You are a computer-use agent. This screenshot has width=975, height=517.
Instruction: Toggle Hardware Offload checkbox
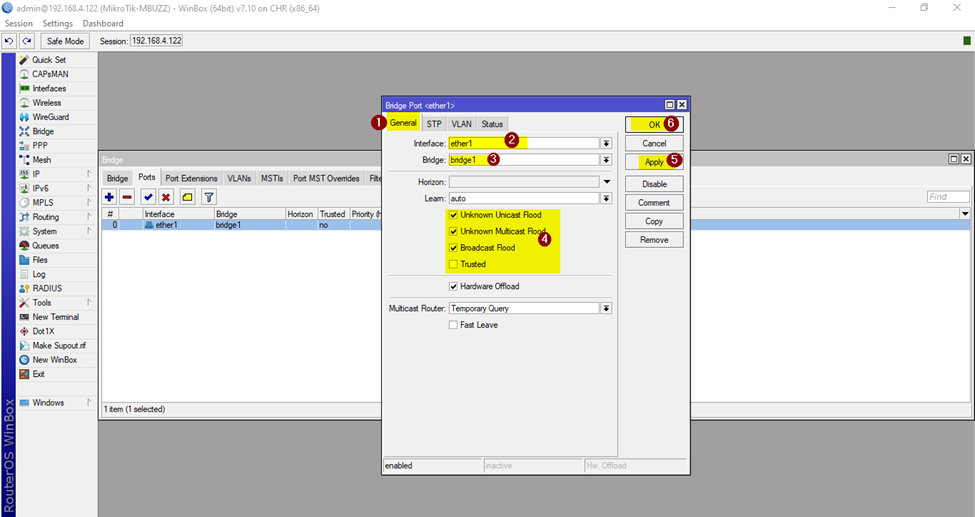tap(453, 286)
